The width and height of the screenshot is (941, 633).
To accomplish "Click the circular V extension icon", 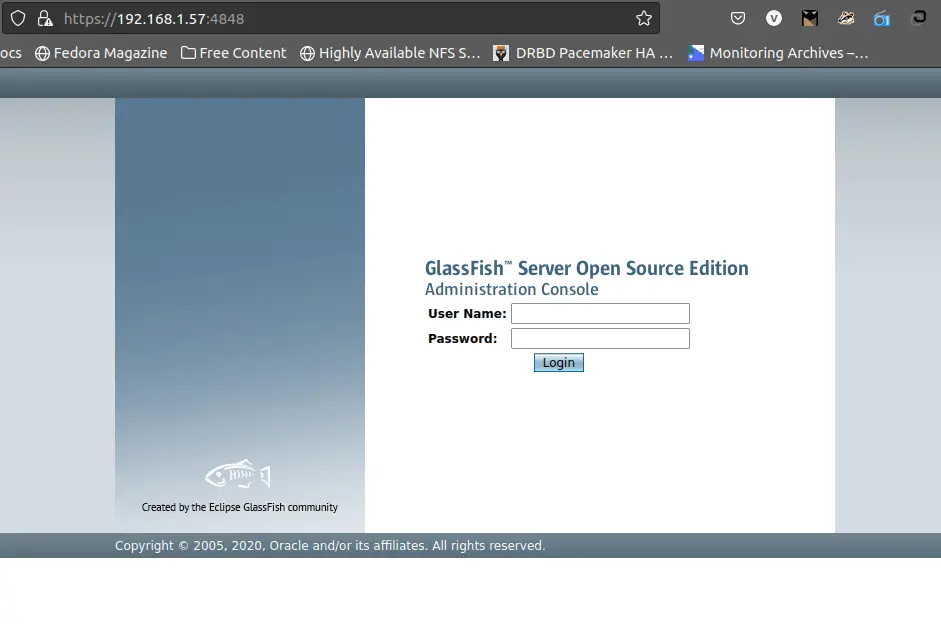I will tap(773, 18).
